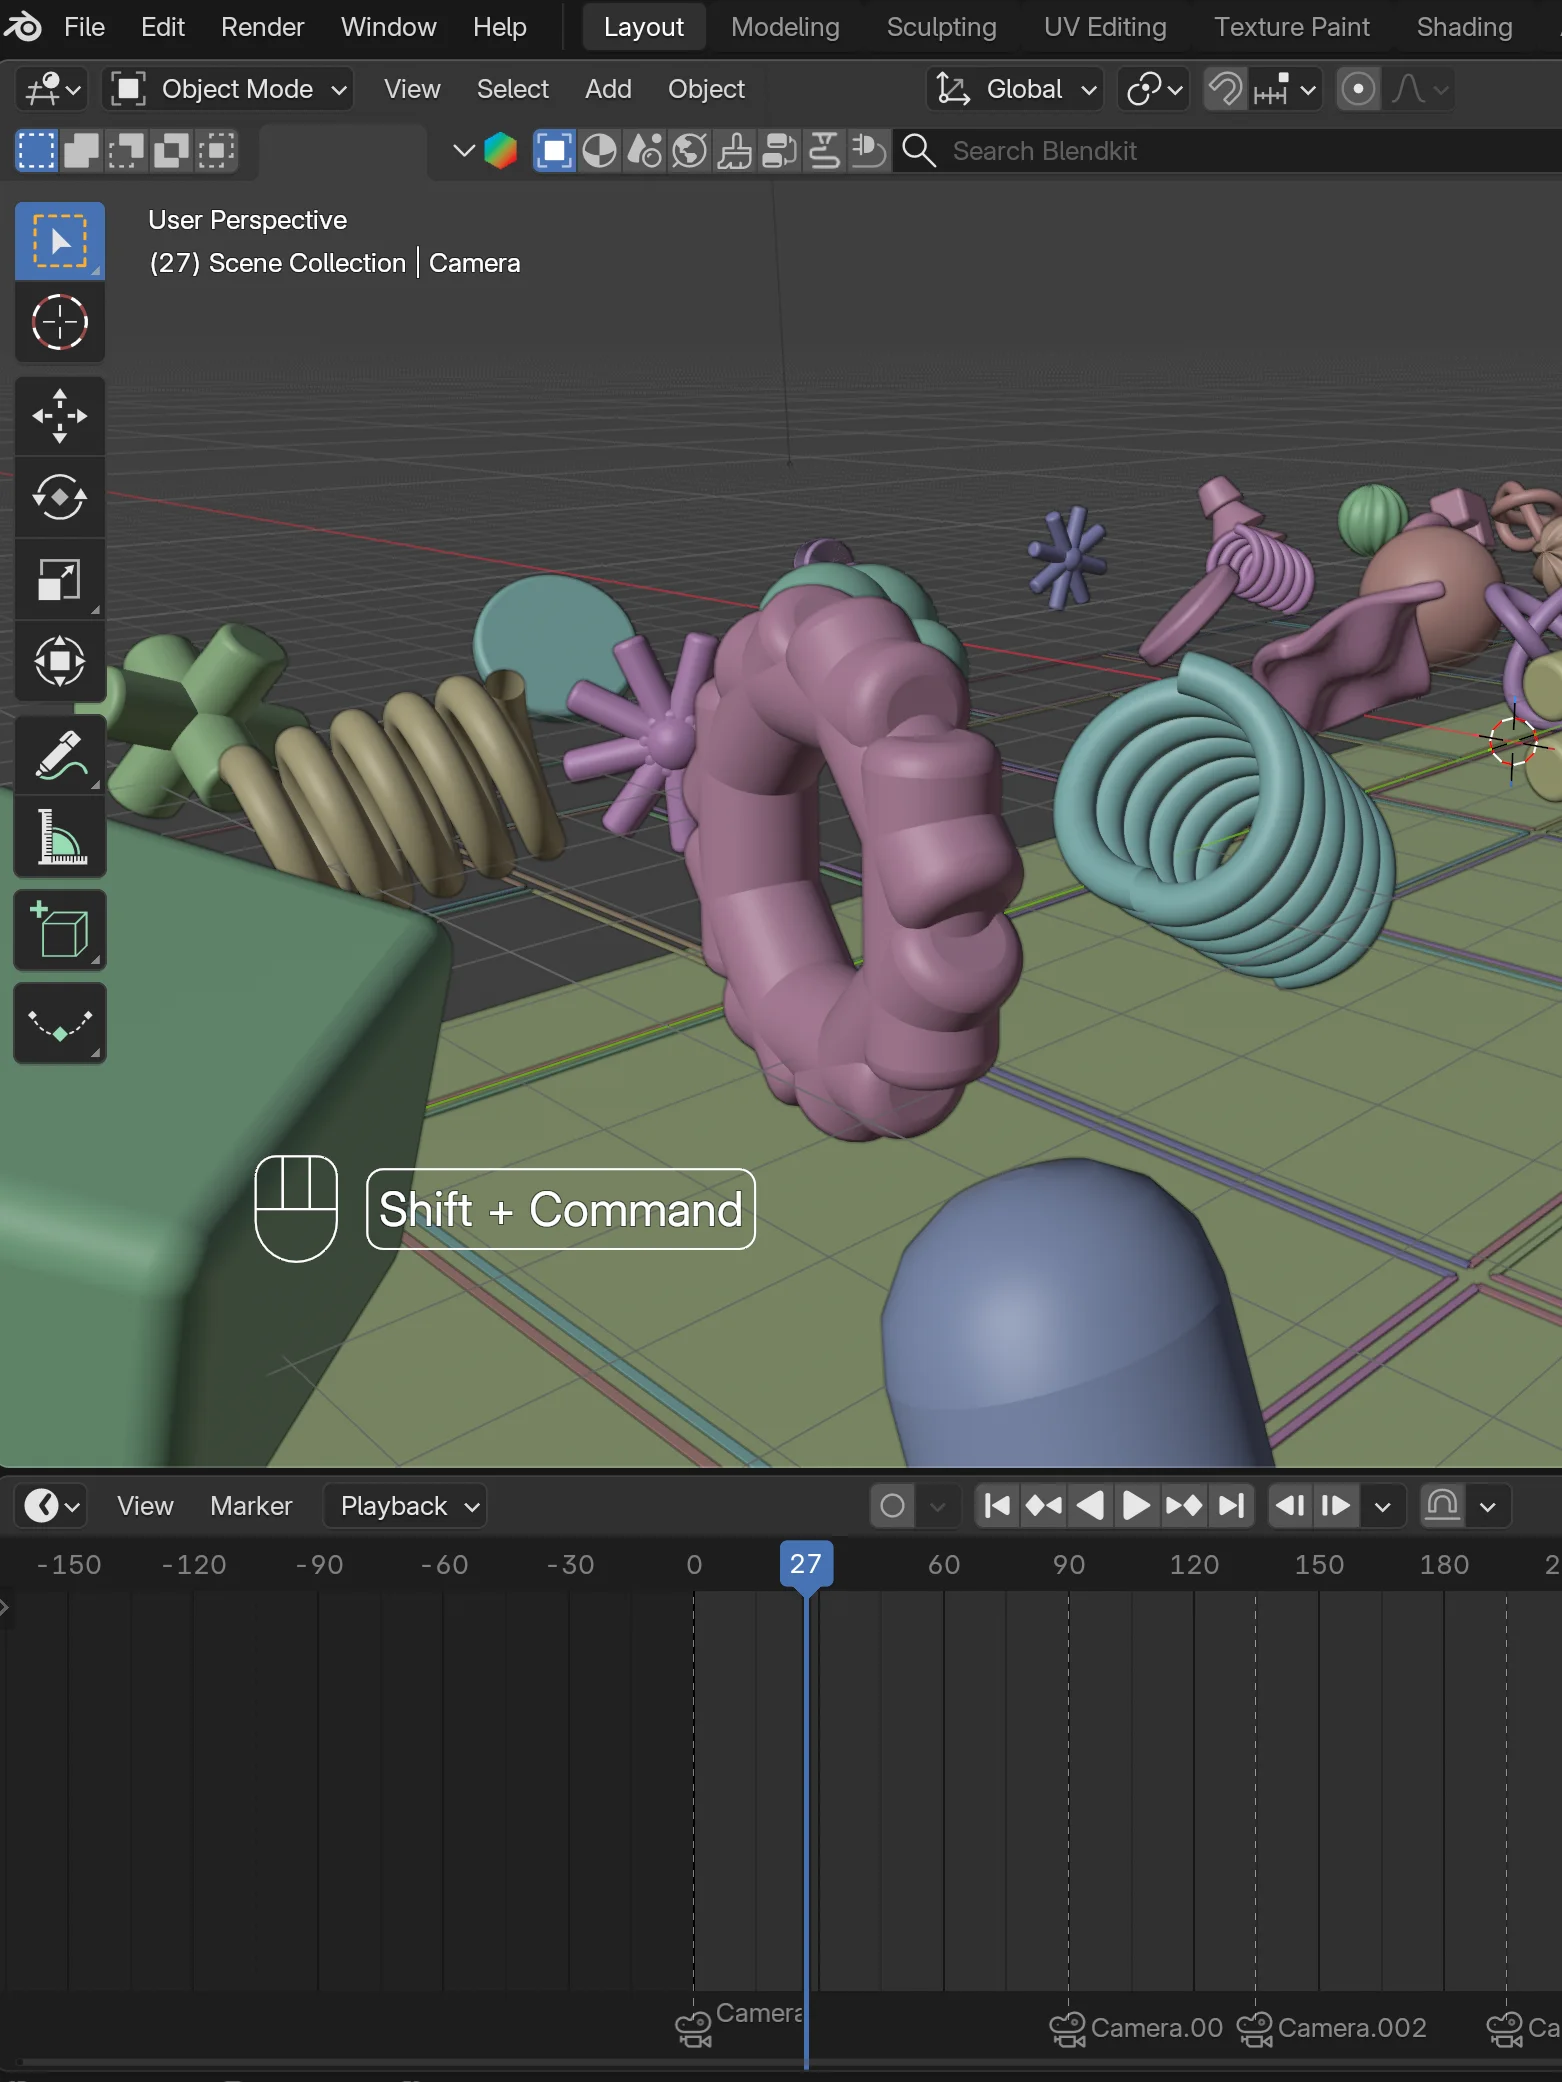This screenshot has height=2082, width=1562.
Task: Set selection mode to new selection
Action: point(36,151)
